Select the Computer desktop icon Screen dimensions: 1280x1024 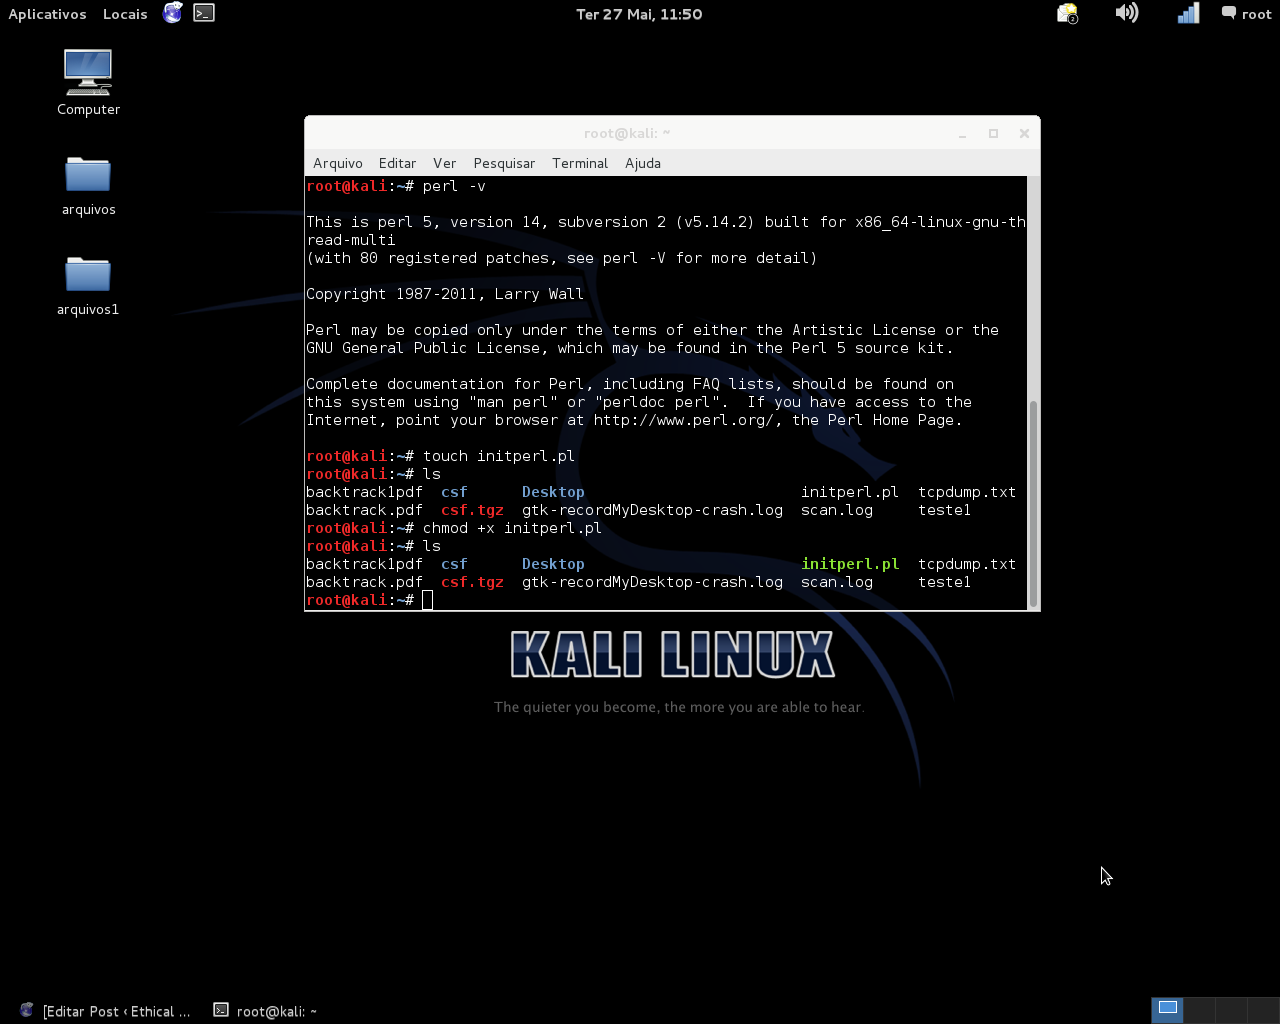pyautogui.click(x=88, y=83)
